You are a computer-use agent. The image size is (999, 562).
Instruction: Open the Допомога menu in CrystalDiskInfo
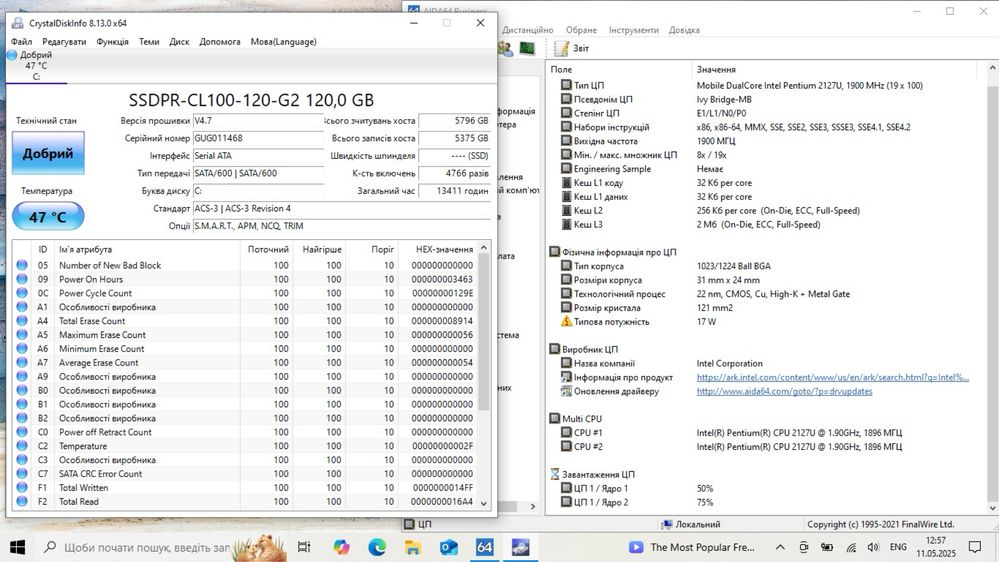click(x=220, y=41)
